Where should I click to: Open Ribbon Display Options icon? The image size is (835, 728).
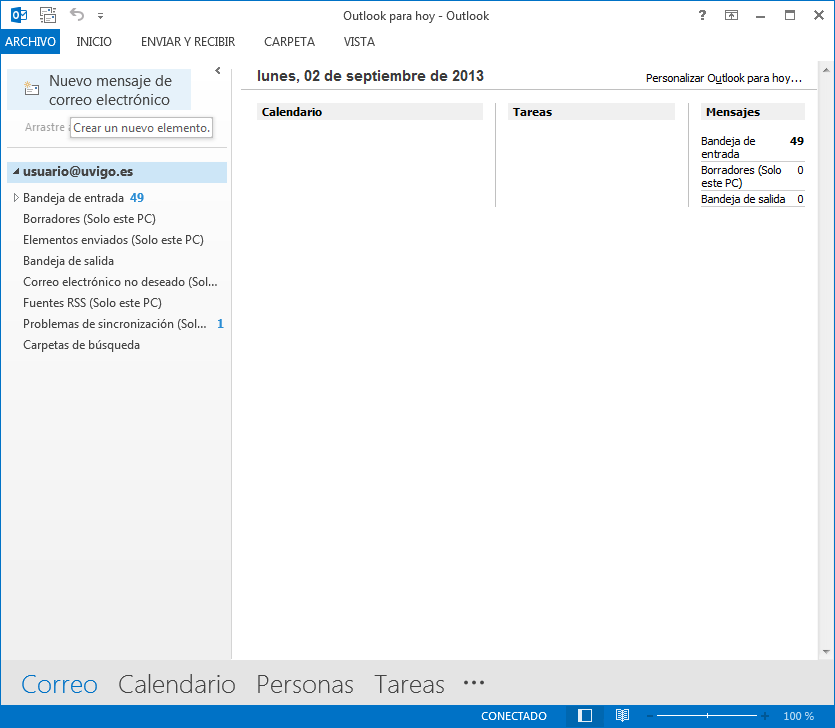tap(731, 15)
